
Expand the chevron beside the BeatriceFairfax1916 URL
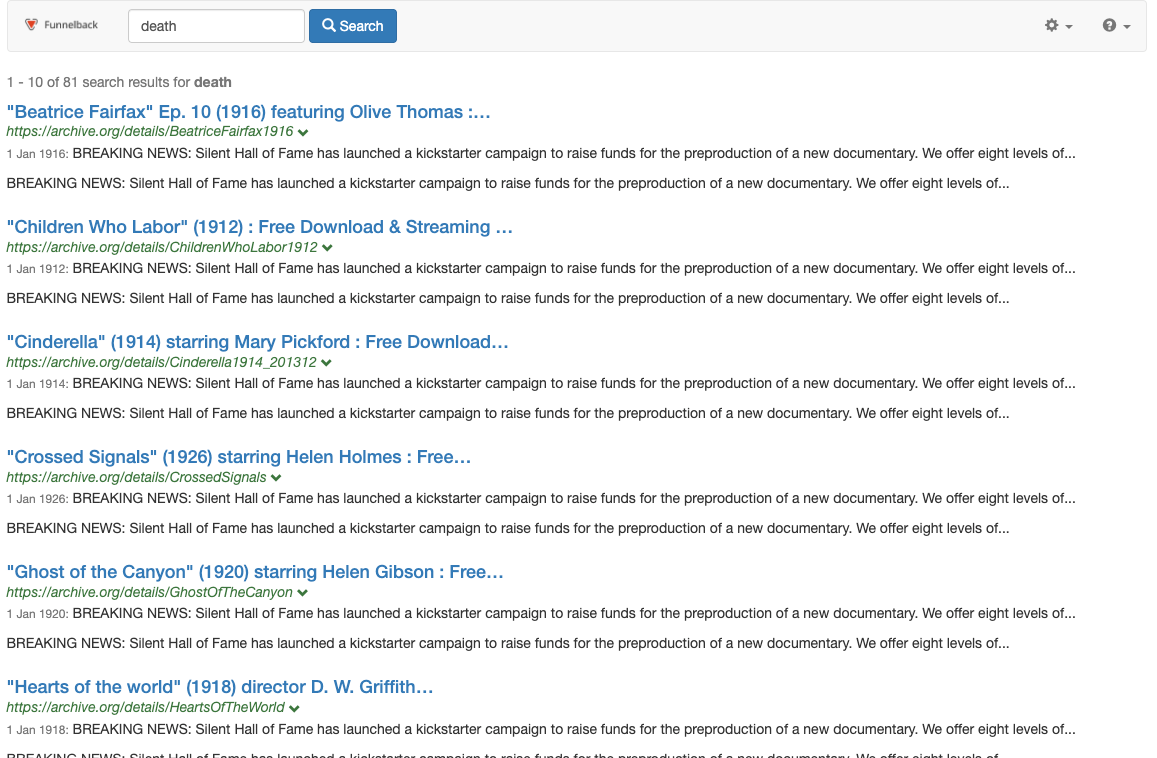click(x=303, y=132)
